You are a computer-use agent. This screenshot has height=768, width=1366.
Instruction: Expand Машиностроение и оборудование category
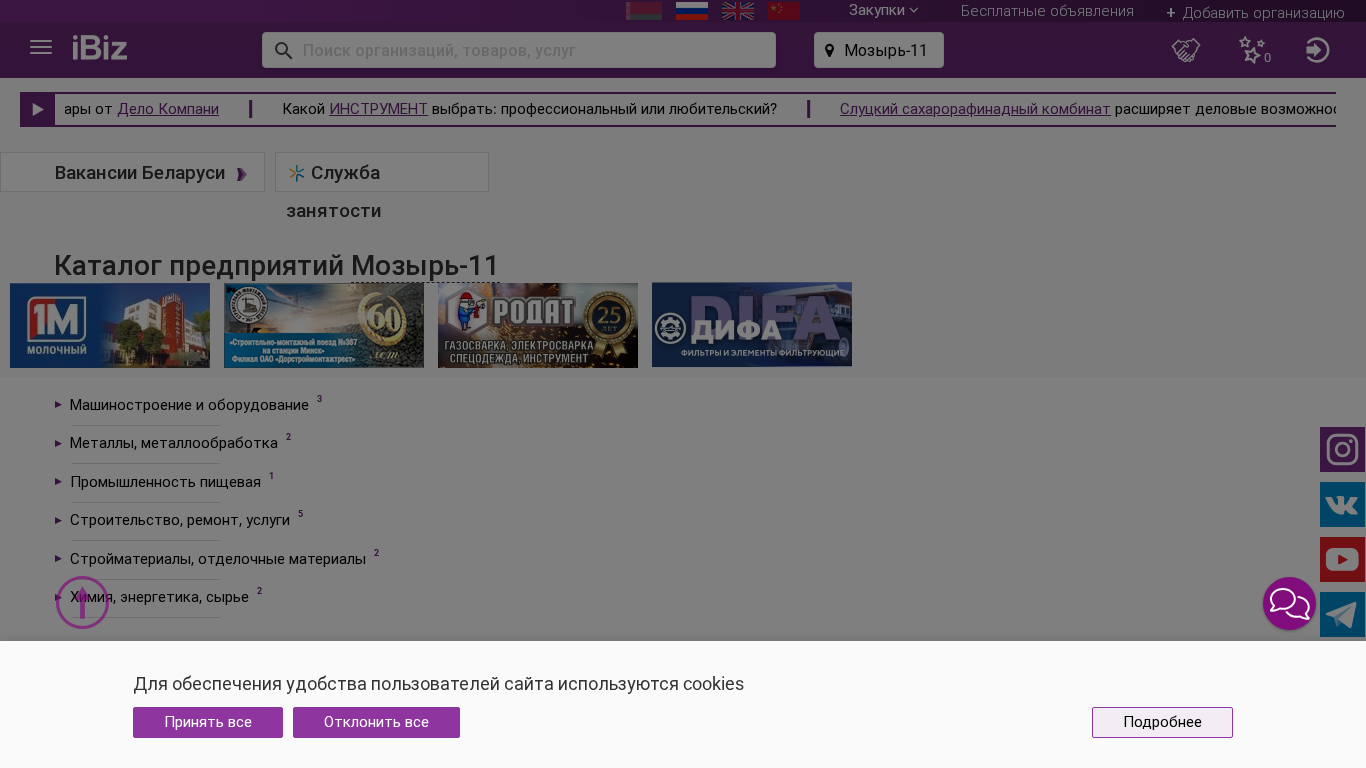189,405
